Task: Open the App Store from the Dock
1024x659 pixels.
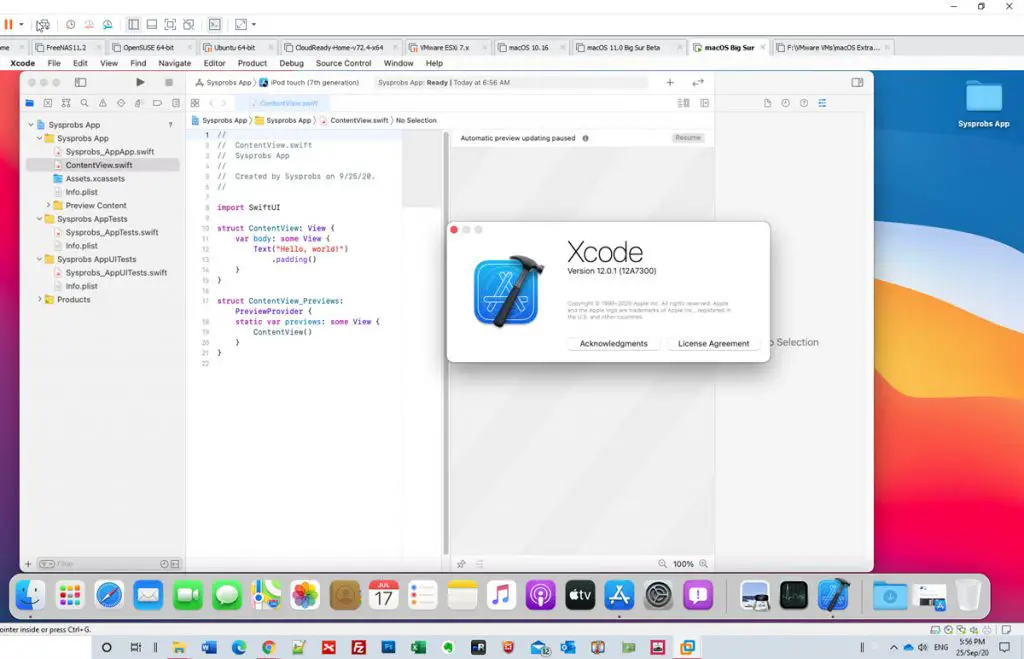Action: click(619, 595)
